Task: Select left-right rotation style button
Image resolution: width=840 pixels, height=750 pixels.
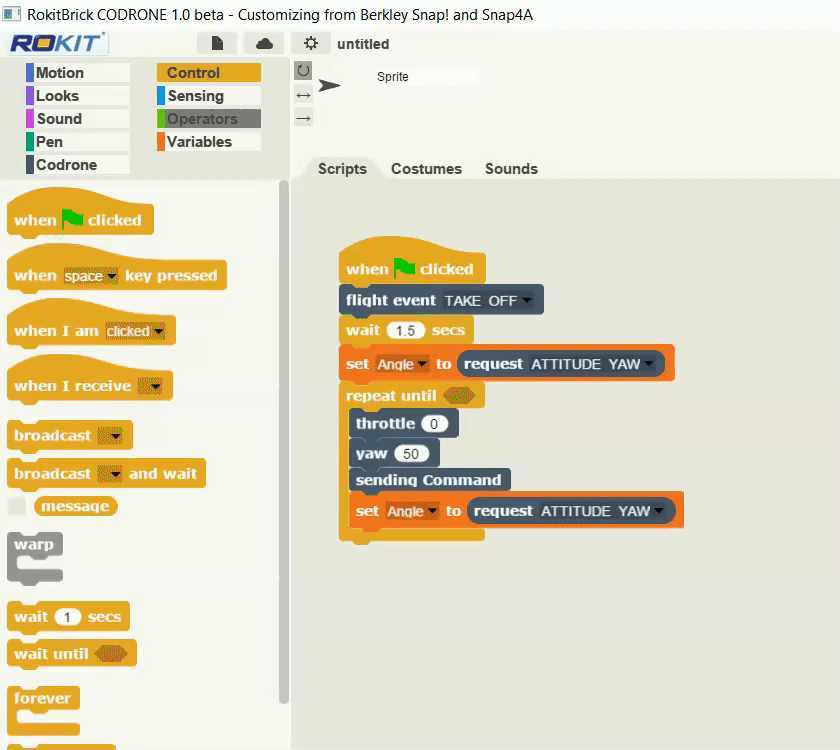Action: pos(303,95)
